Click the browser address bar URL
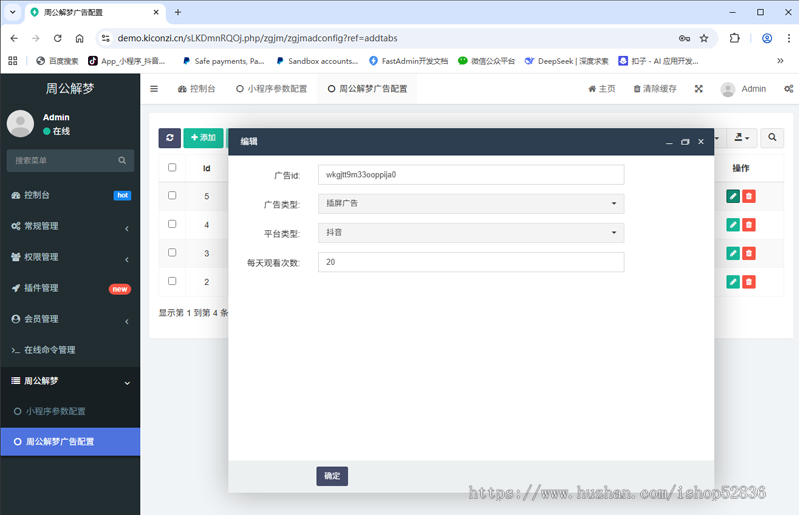This screenshot has height=515, width=799. pyautogui.click(x=257, y=38)
